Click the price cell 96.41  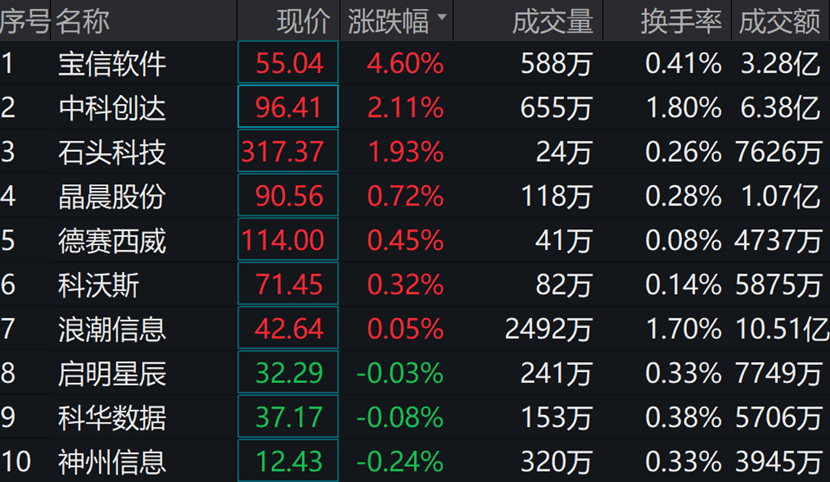(288, 106)
